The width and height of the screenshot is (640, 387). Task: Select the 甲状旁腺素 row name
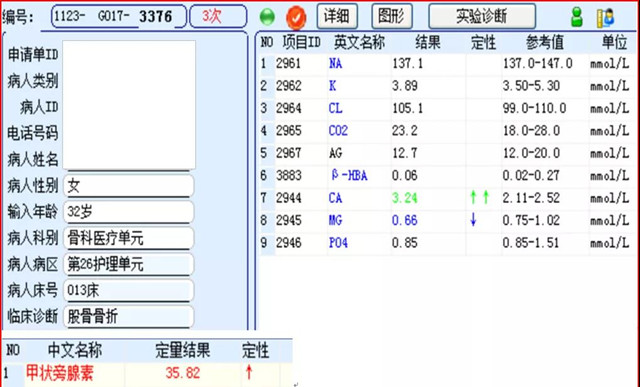(60, 373)
